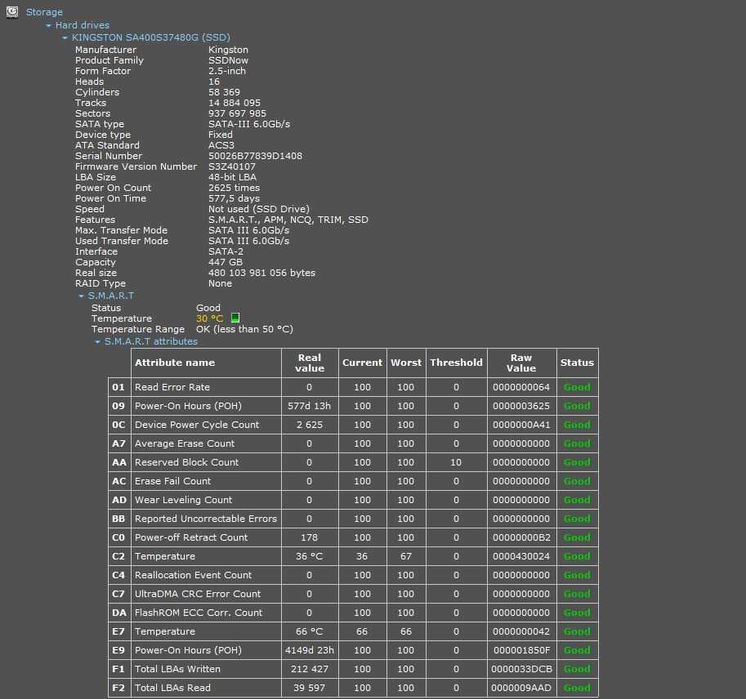This screenshot has width=746, height=699.
Task: Collapse the S.M.A.R.T section arrow
Action: 81,296
